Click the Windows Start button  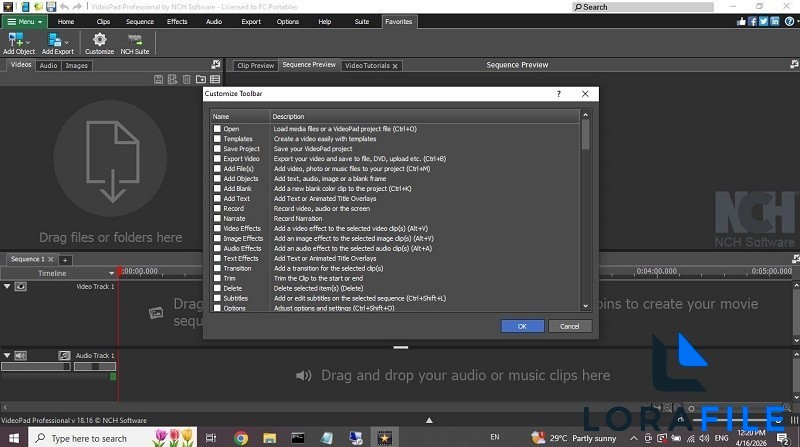(14, 438)
